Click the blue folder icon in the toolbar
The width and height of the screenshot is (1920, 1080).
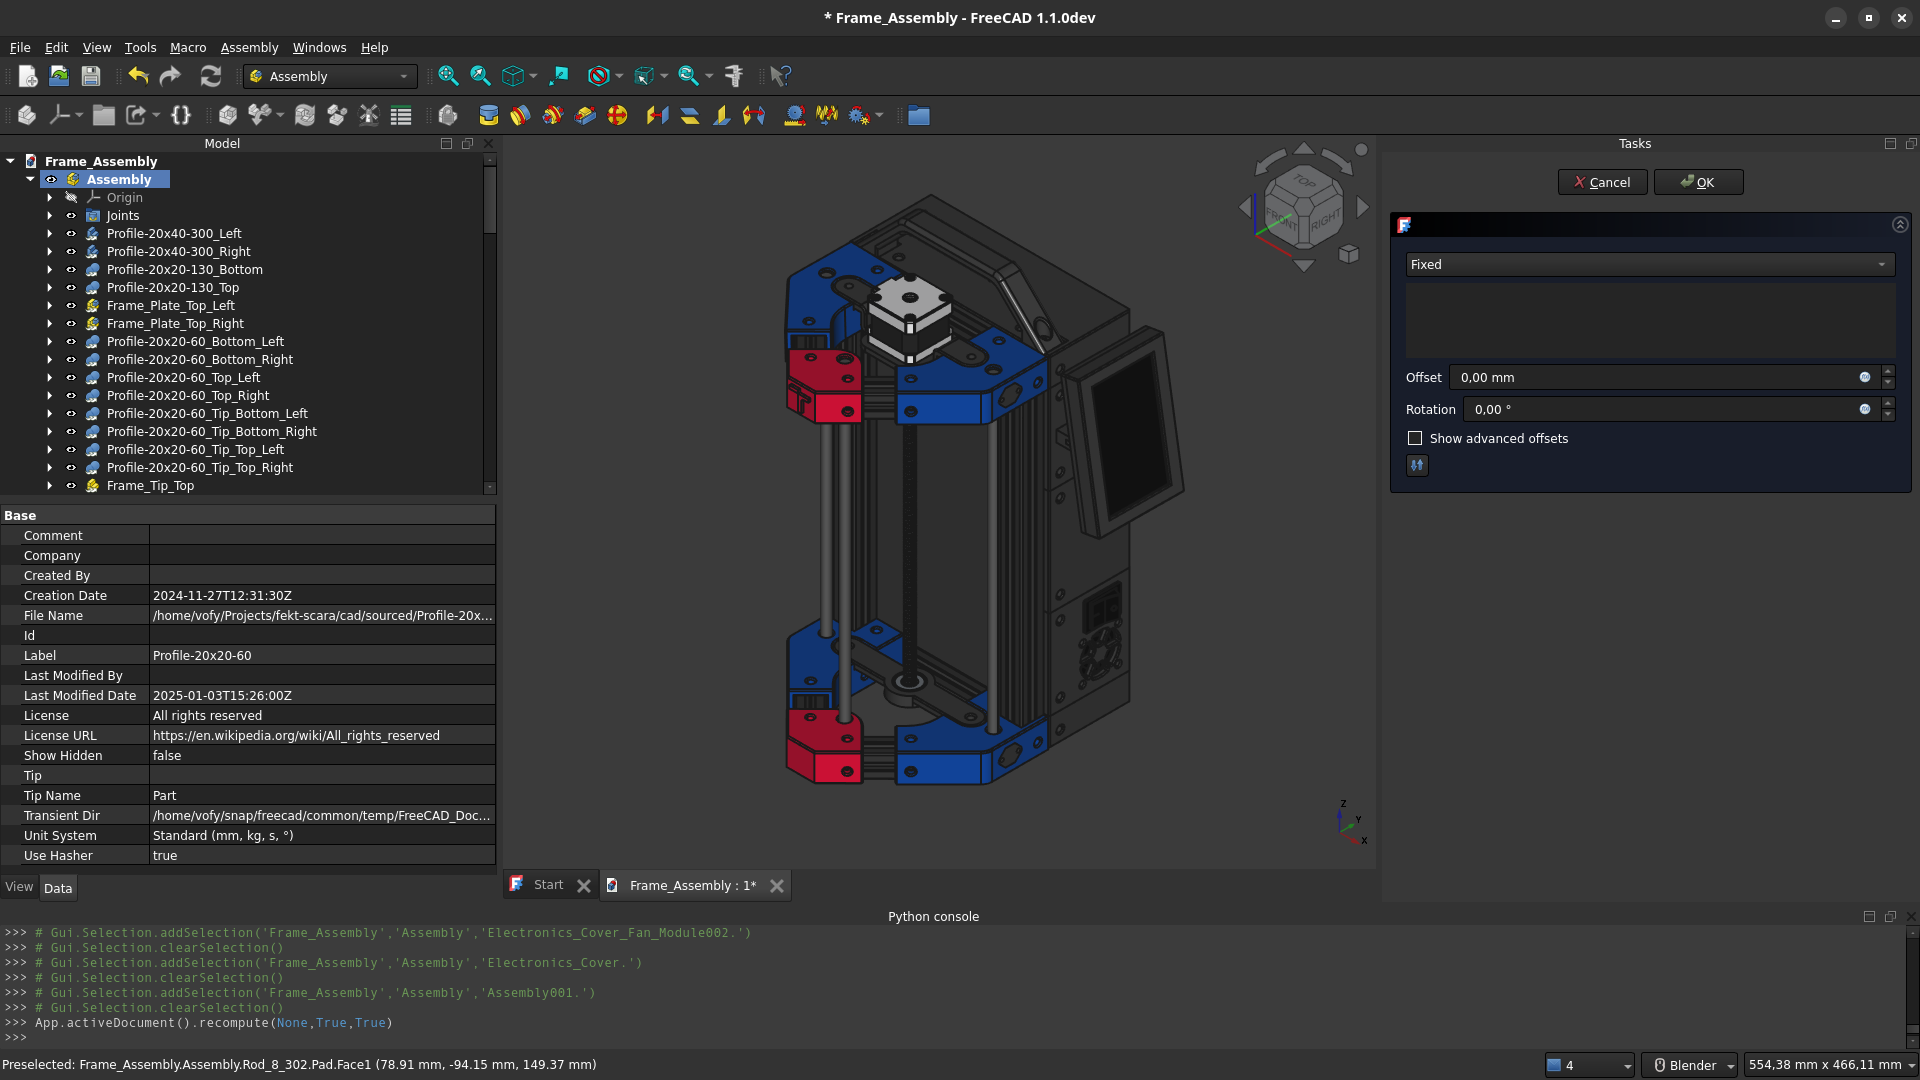pyautogui.click(x=918, y=116)
